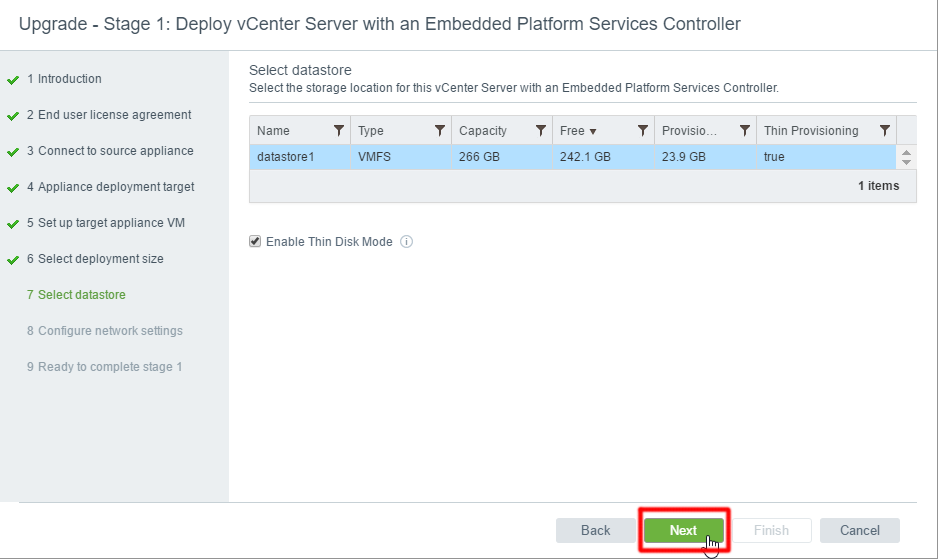Image resolution: width=938 pixels, height=559 pixels.
Task: Filter the Free column
Action: pyautogui.click(x=642, y=130)
